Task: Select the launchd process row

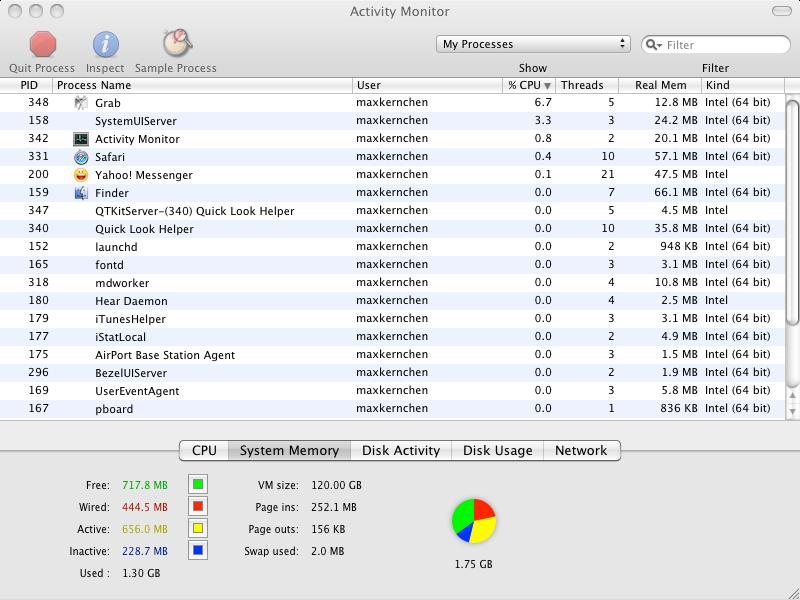Action: click(392, 247)
